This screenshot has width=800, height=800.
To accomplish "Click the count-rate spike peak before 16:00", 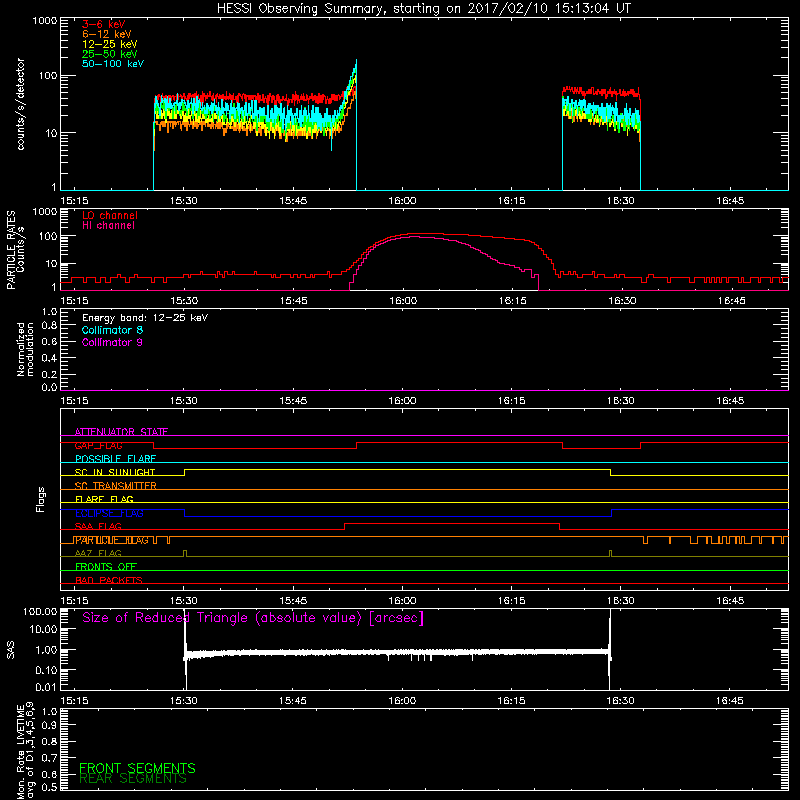I will coord(356,61).
